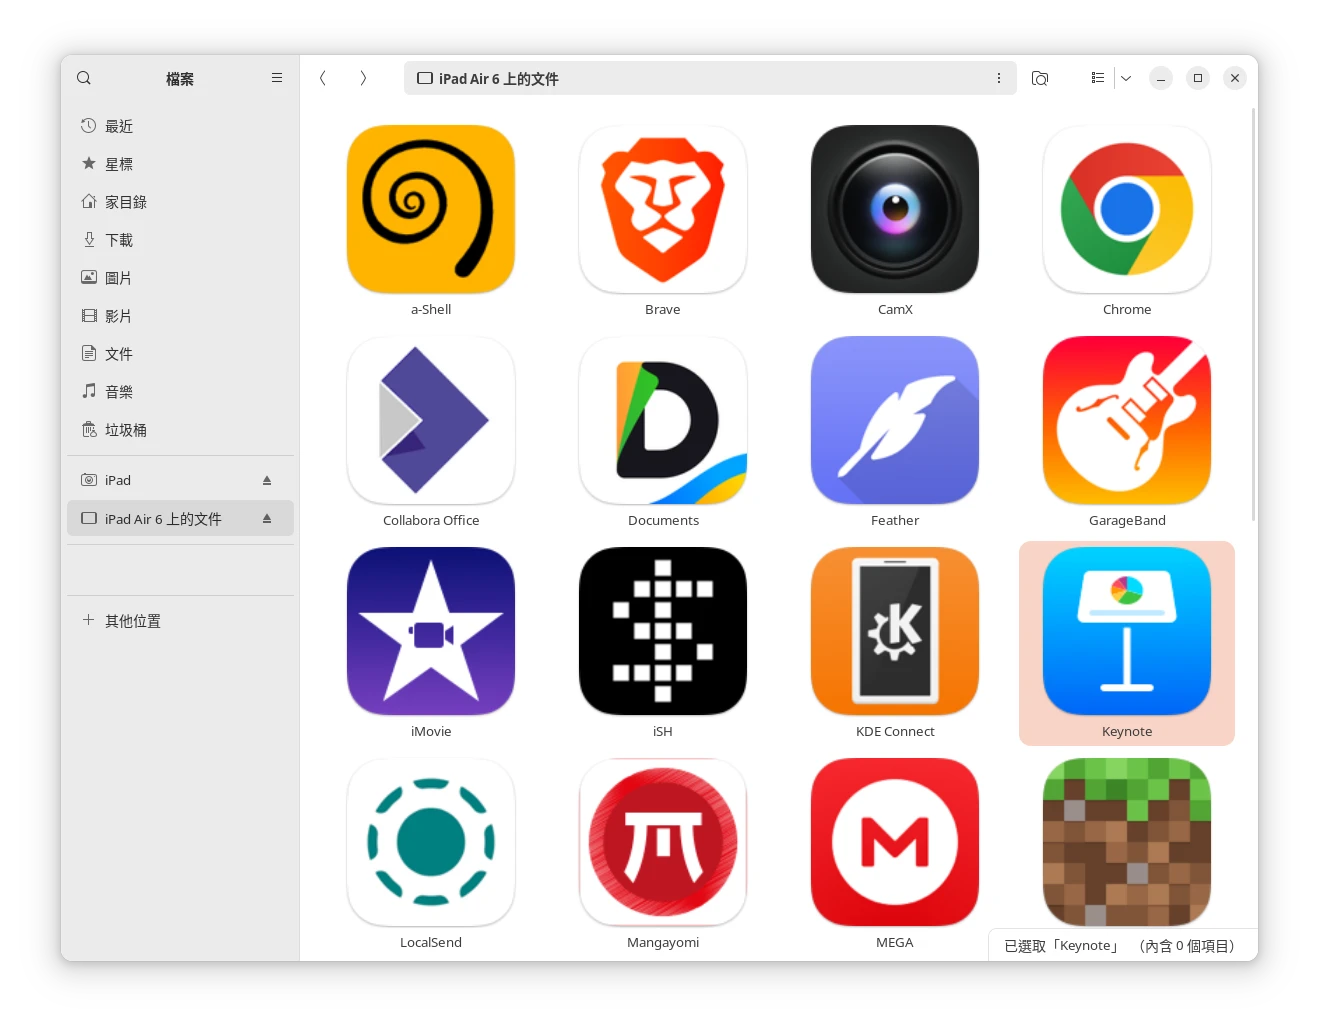Click the folder search button in toolbar
The image size is (1319, 1028).
(x=1040, y=78)
